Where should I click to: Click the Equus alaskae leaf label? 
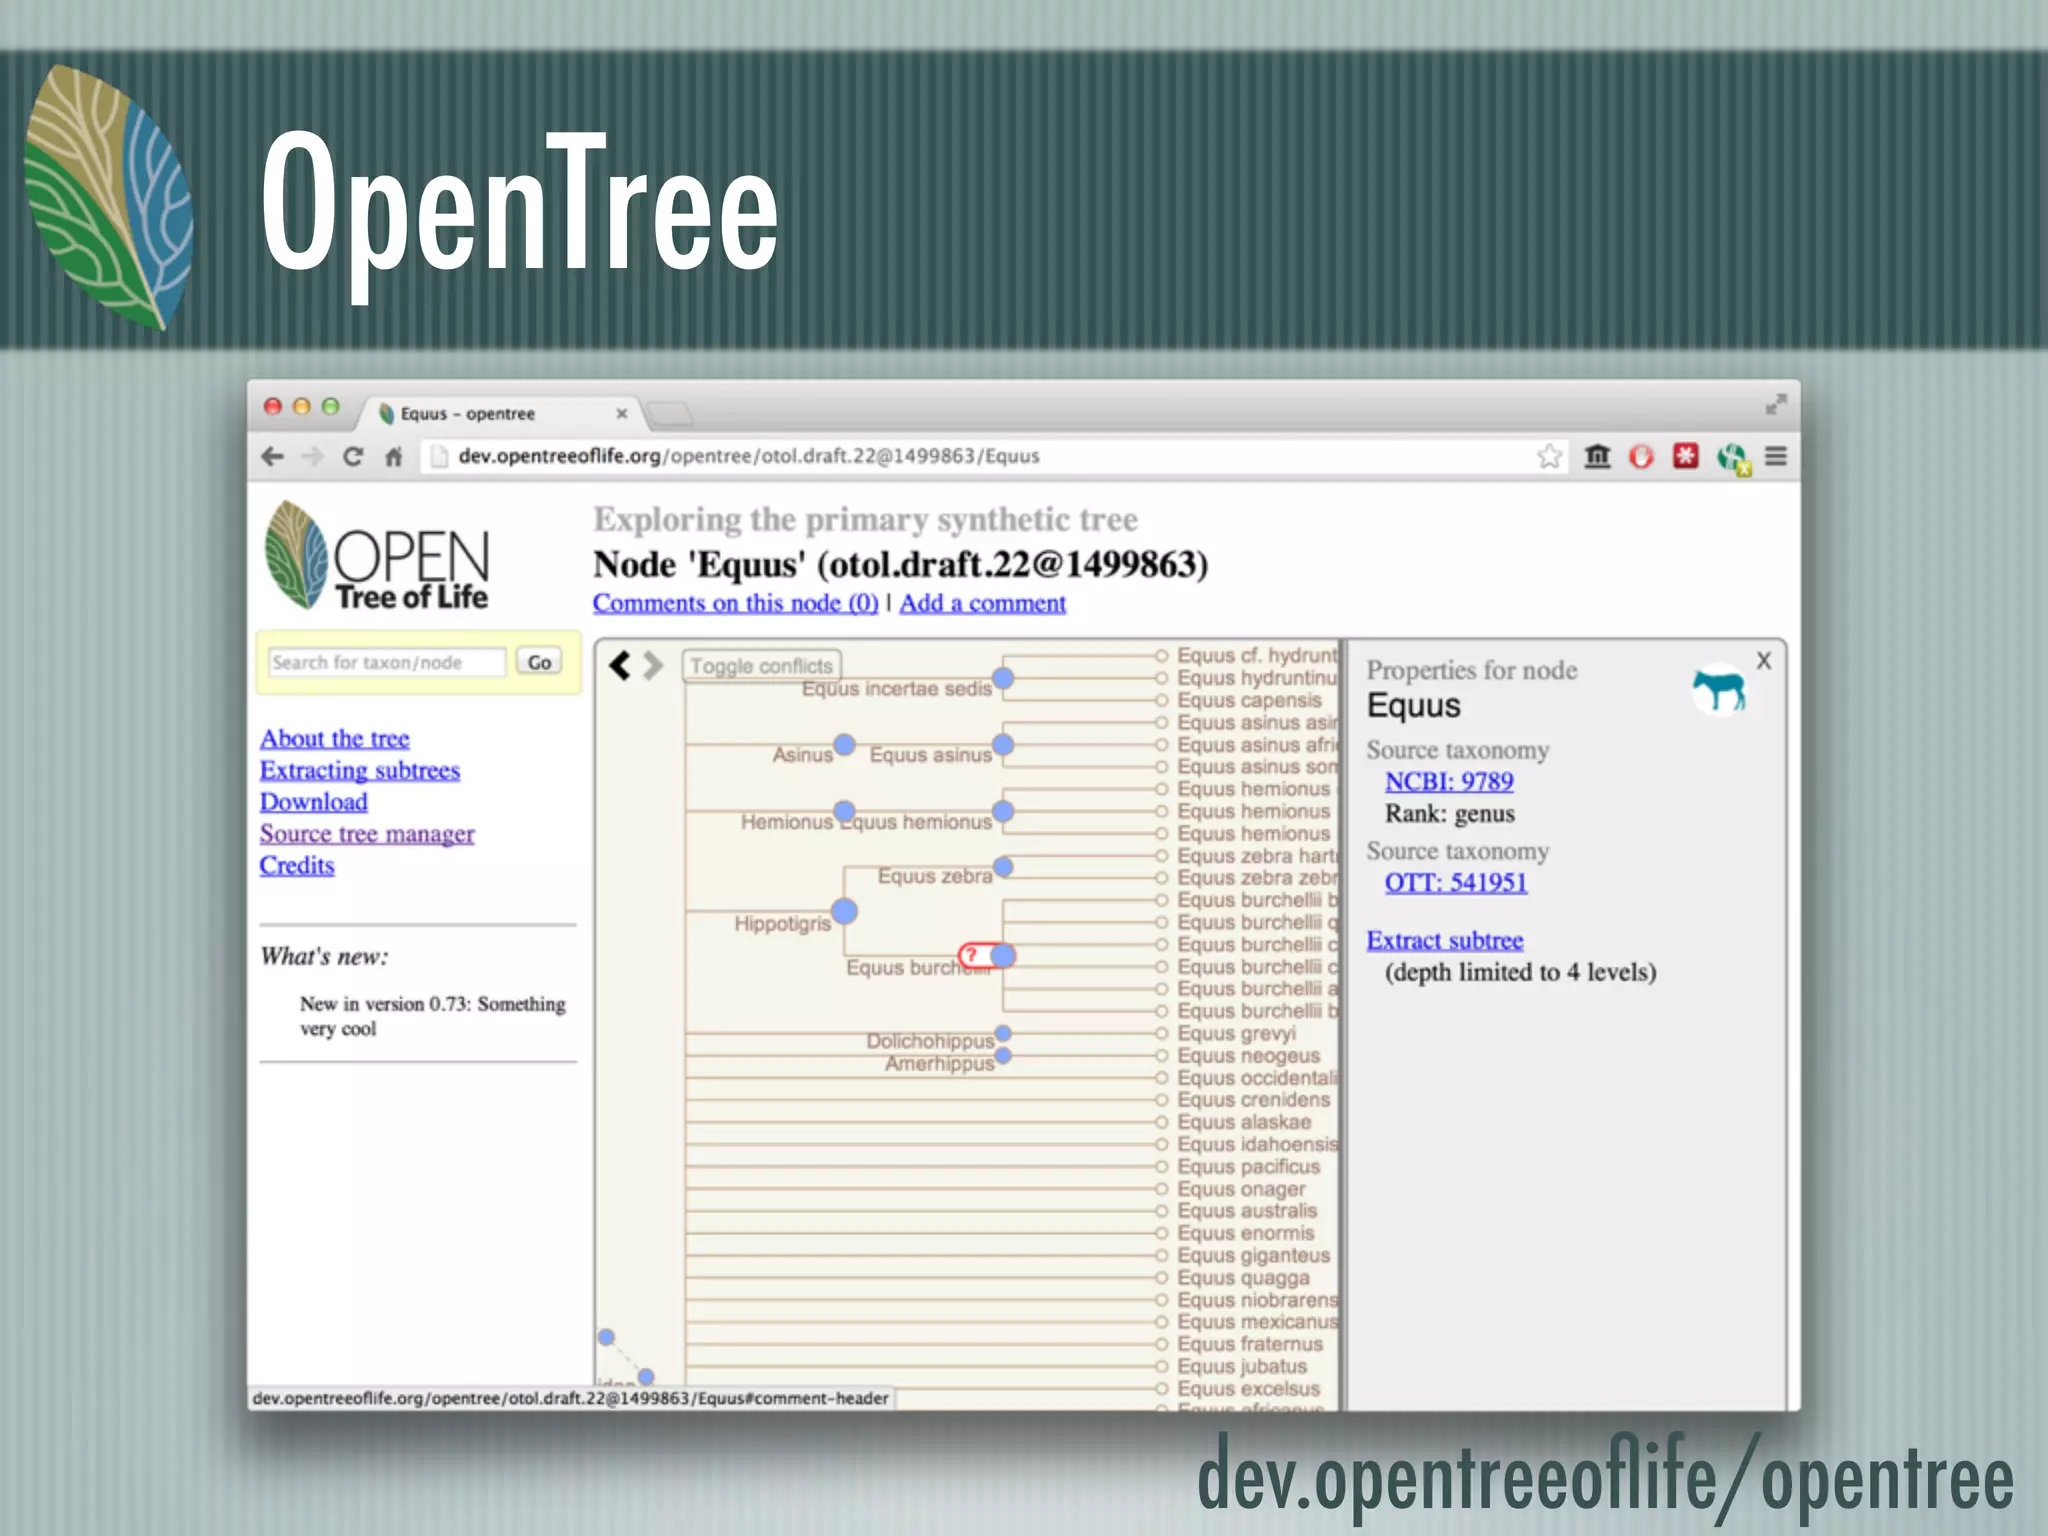click(1244, 1122)
